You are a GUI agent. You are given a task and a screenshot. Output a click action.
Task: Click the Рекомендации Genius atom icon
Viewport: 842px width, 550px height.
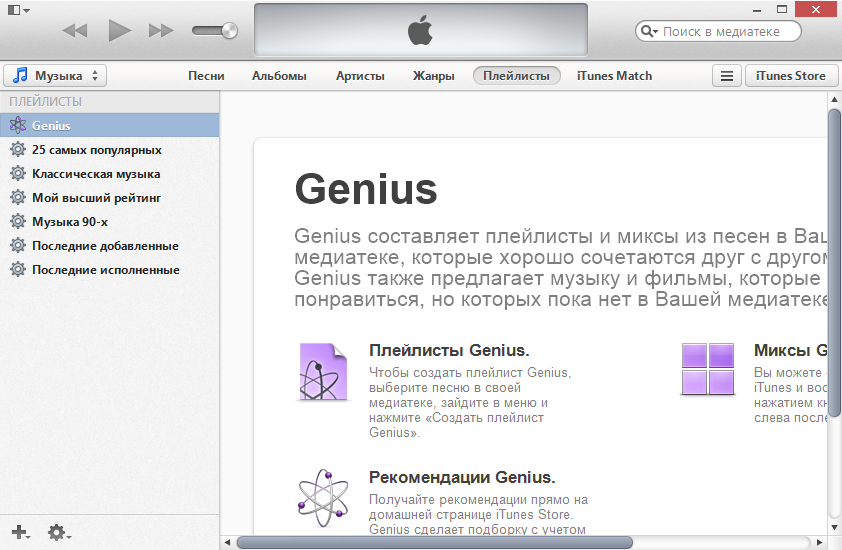[x=323, y=498]
